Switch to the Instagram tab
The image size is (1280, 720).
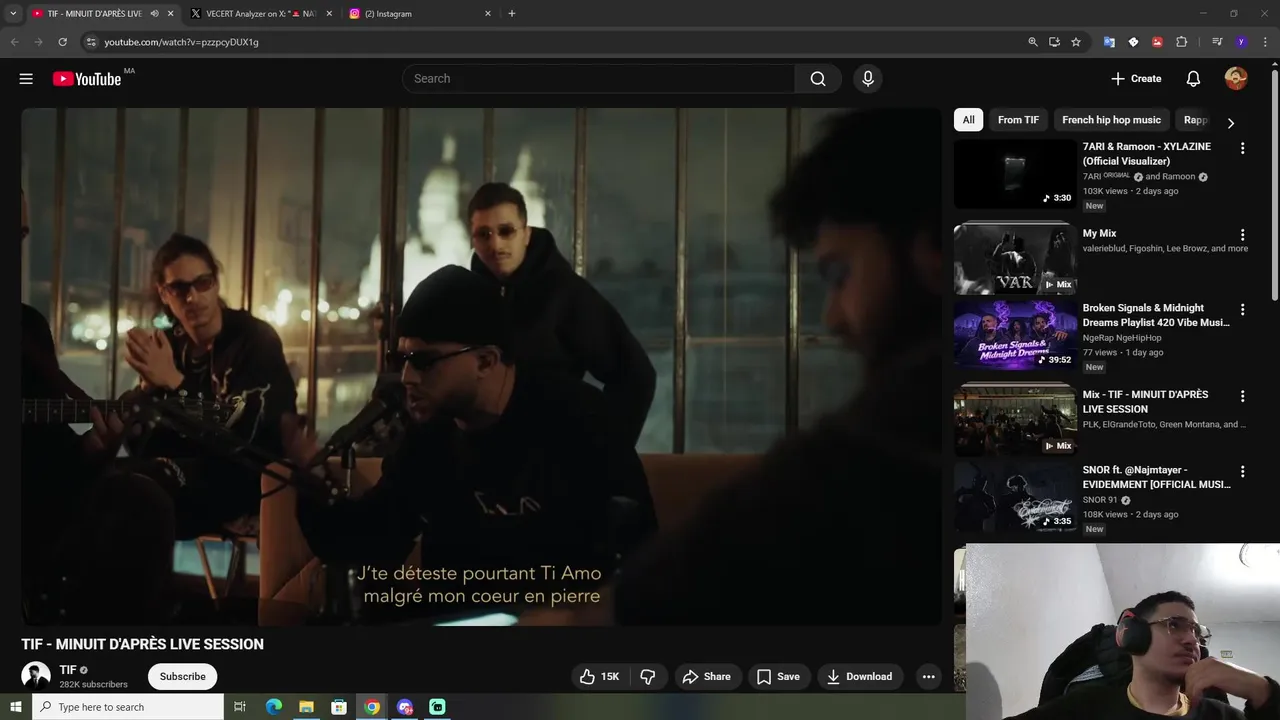[420, 14]
